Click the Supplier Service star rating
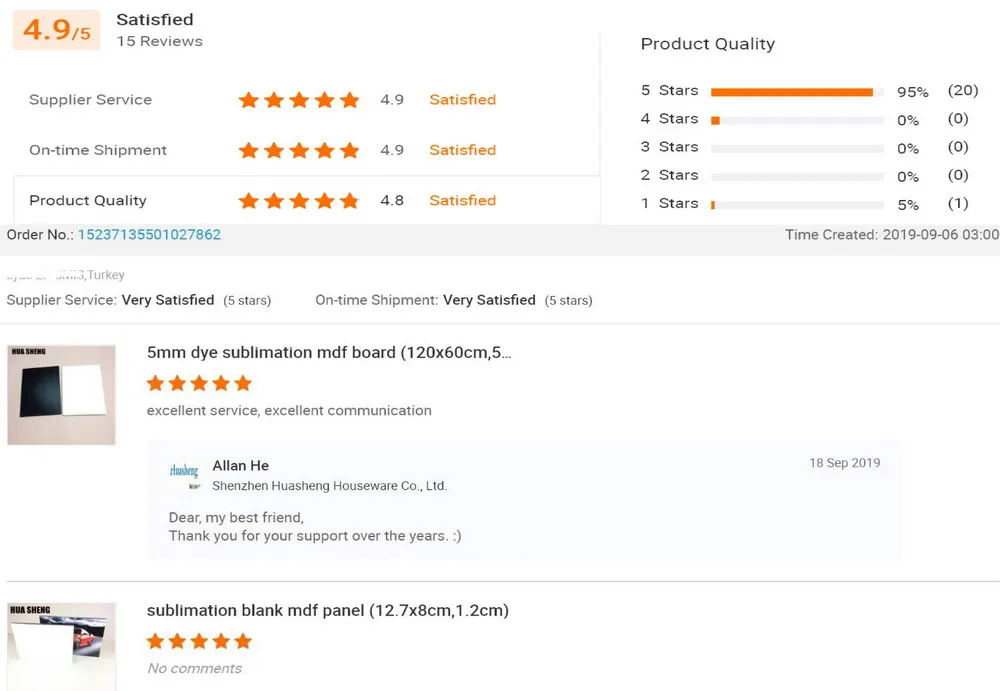Image resolution: width=1000 pixels, height=691 pixels. [x=298, y=100]
